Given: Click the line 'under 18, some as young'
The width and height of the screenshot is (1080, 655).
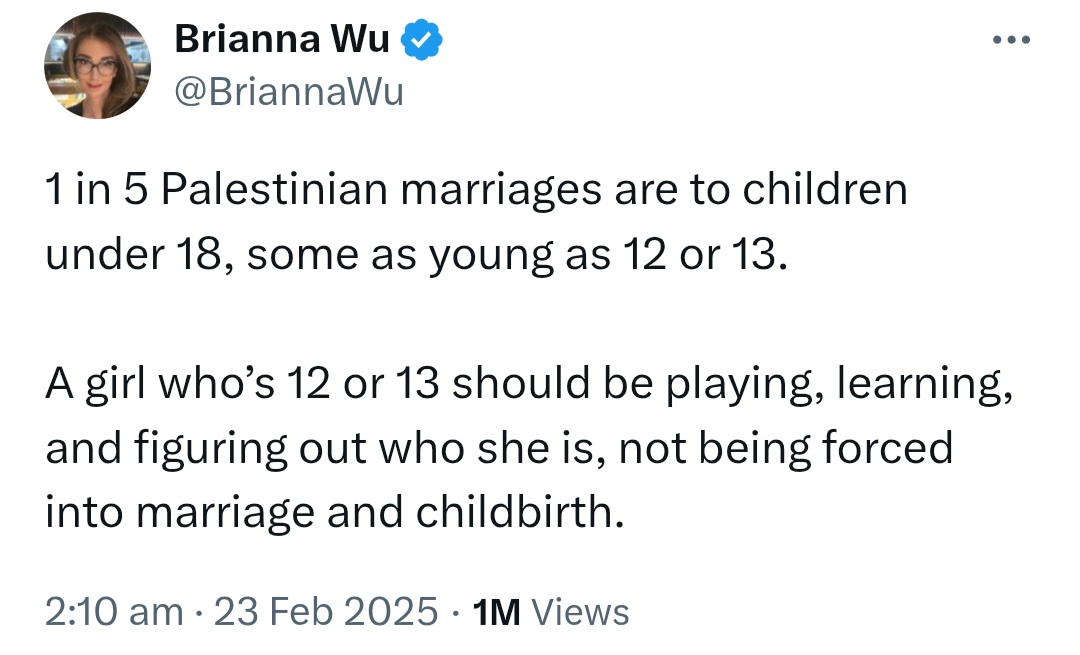Looking at the screenshot, I should coord(416,255).
